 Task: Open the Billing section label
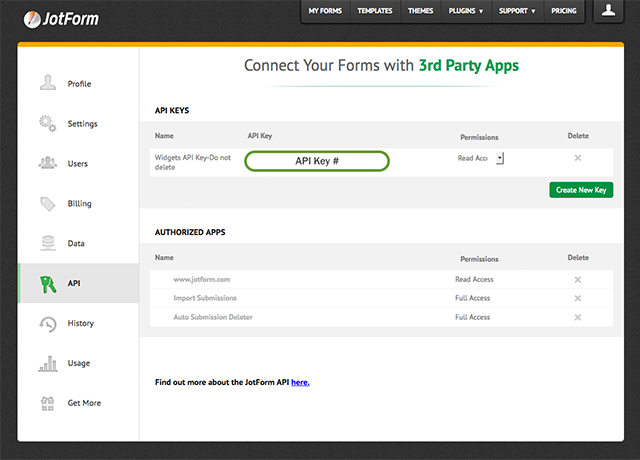(x=79, y=204)
